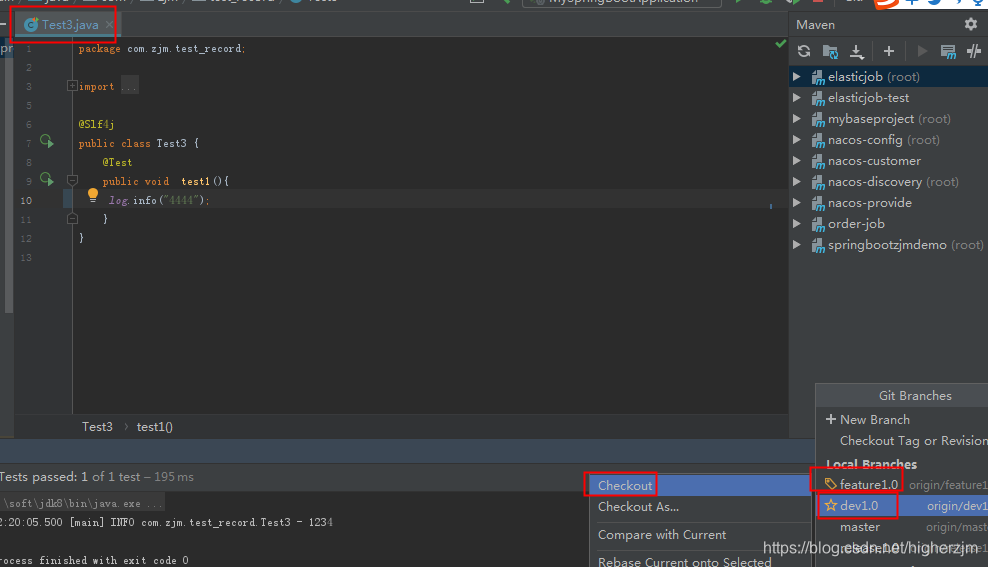Select springbootzjmdemo project in Maven
The width and height of the screenshot is (988, 567).
tap(888, 244)
